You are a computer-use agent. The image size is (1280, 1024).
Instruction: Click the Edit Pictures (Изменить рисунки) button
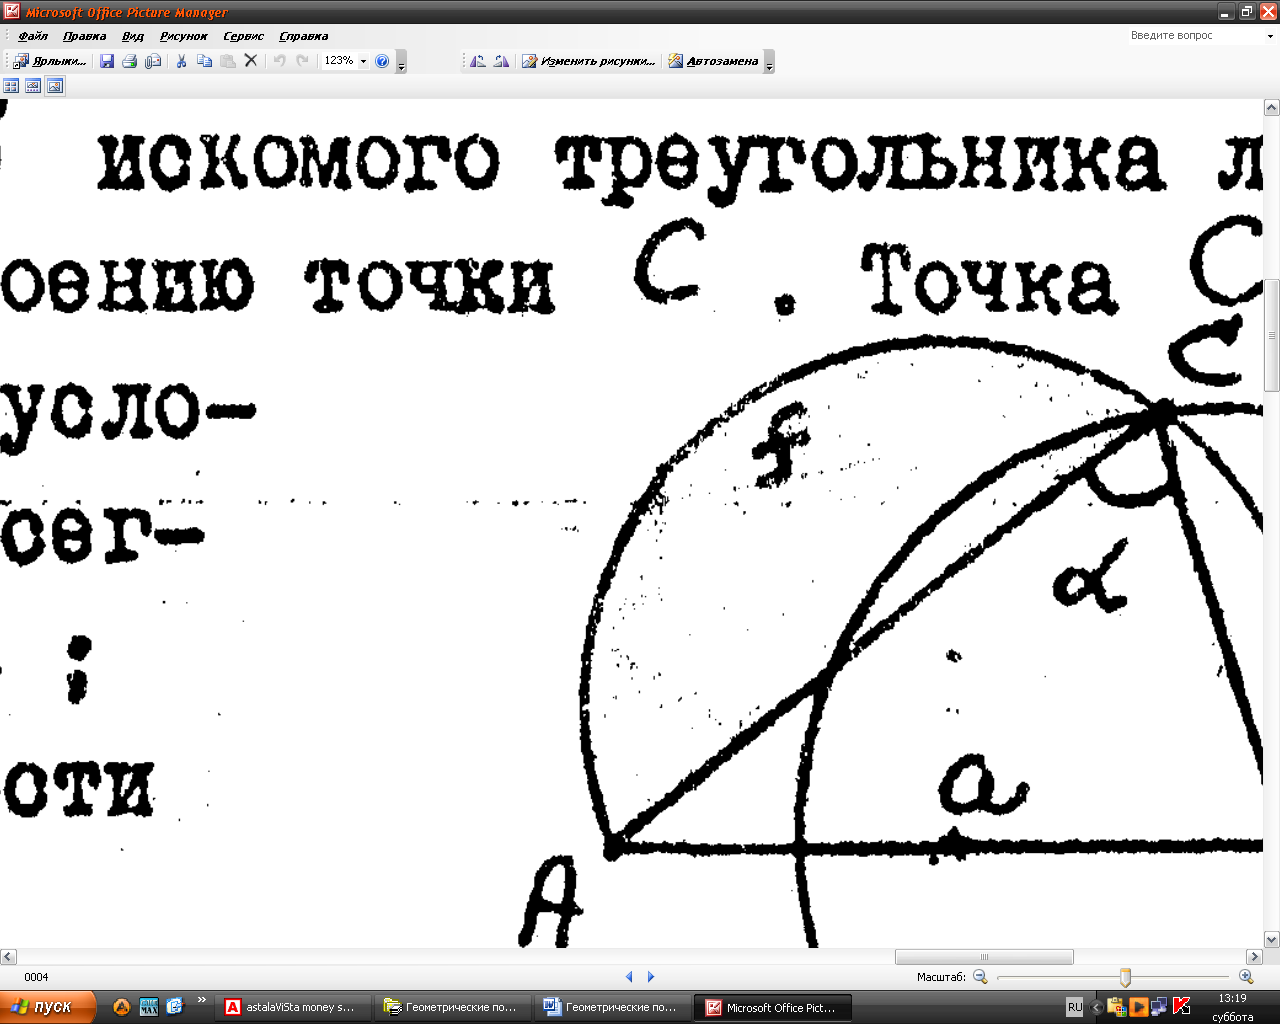tap(589, 61)
